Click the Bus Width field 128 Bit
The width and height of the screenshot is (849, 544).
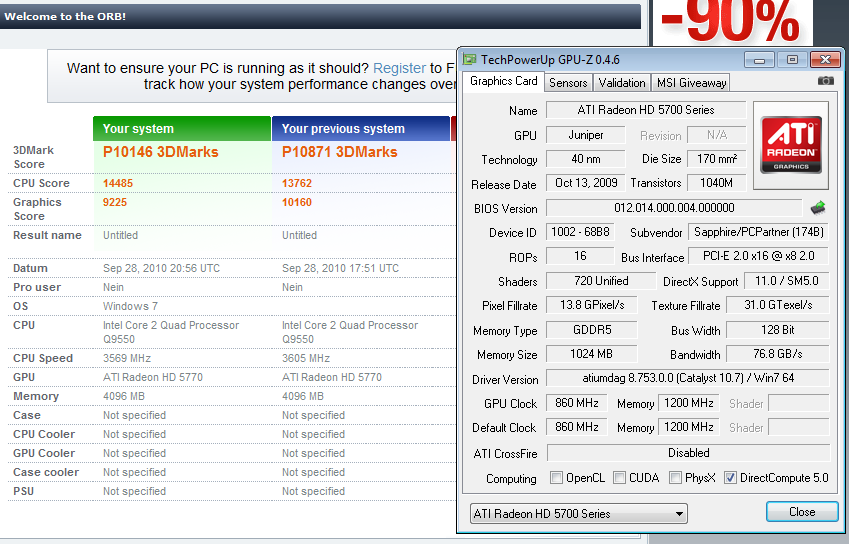tap(778, 330)
